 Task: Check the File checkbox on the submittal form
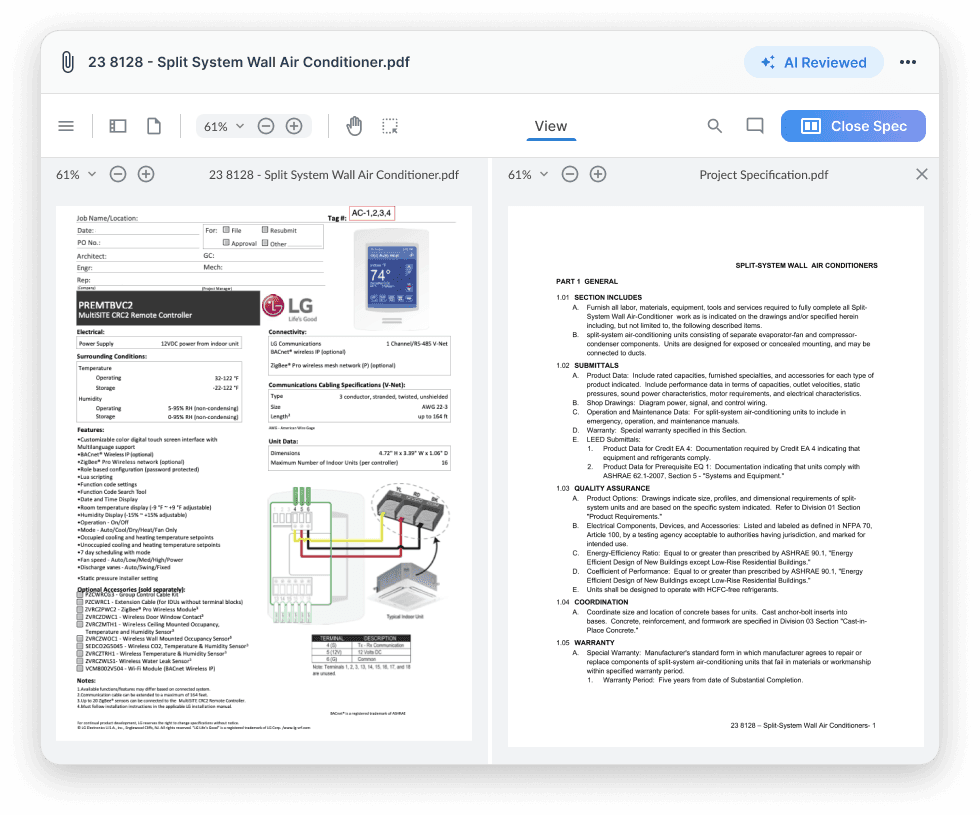click(x=225, y=230)
